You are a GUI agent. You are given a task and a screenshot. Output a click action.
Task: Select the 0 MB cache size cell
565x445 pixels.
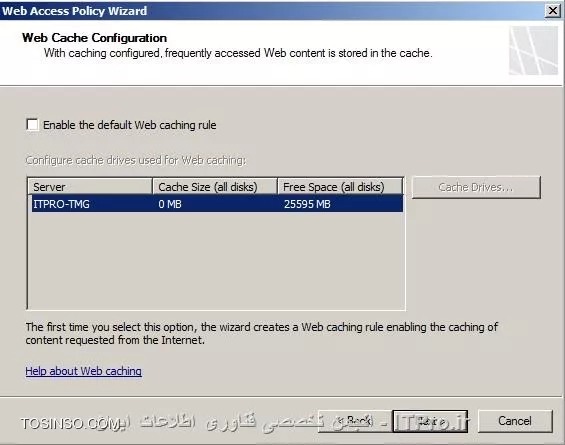point(170,204)
